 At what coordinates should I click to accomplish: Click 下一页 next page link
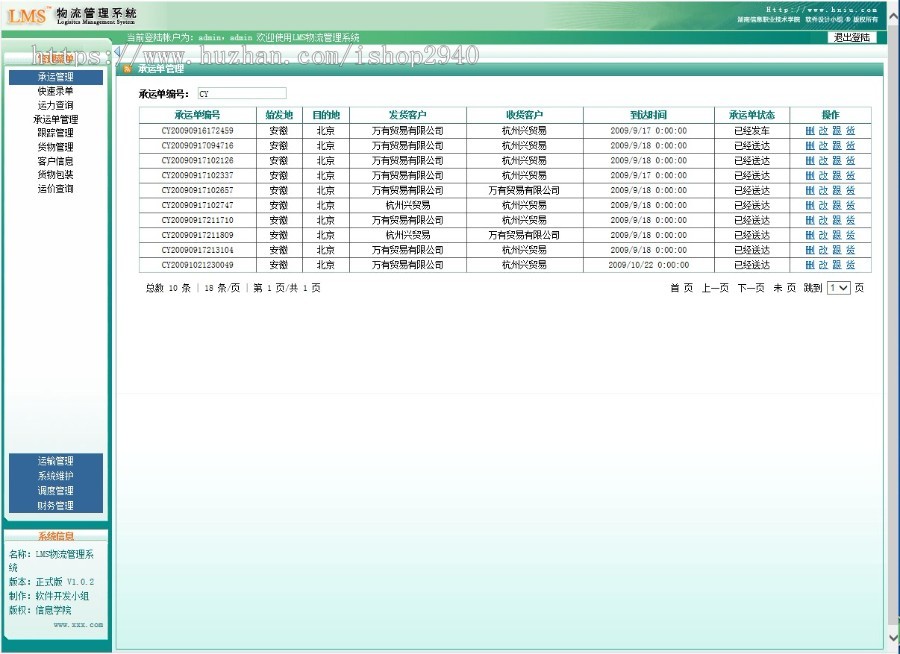pyautogui.click(x=751, y=288)
